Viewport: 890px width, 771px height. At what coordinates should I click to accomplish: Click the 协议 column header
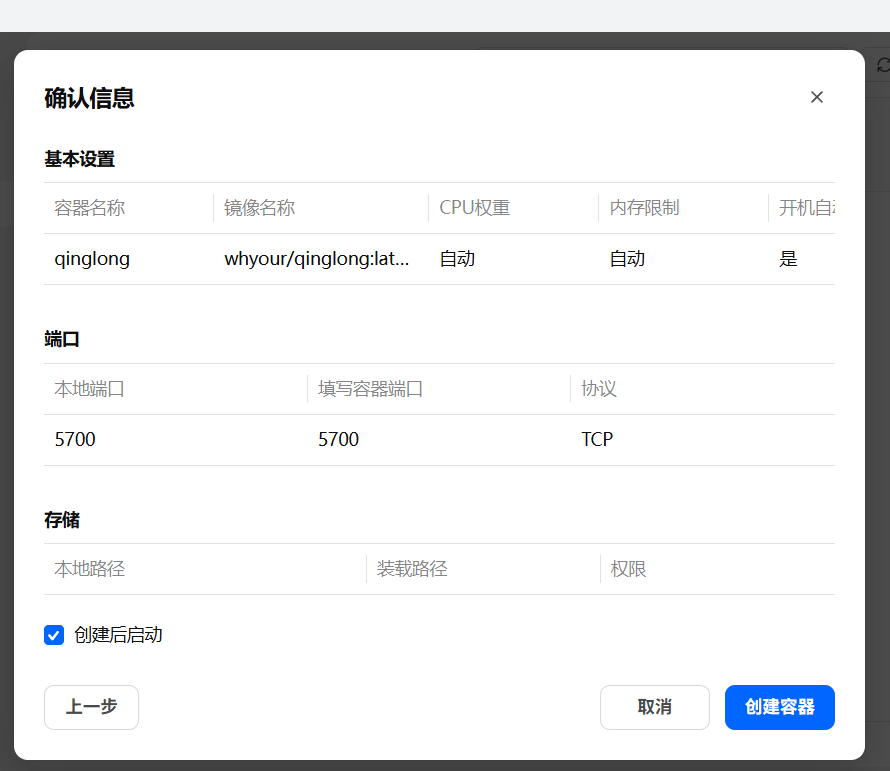click(599, 389)
